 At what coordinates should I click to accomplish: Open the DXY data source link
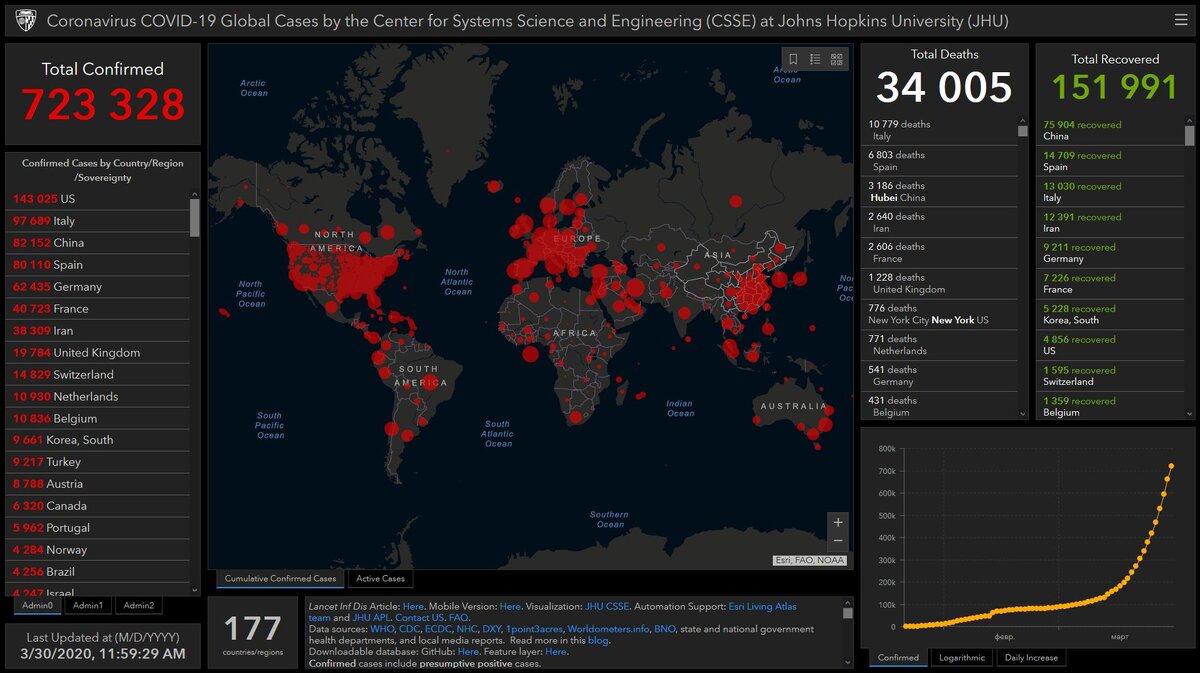point(492,629)
